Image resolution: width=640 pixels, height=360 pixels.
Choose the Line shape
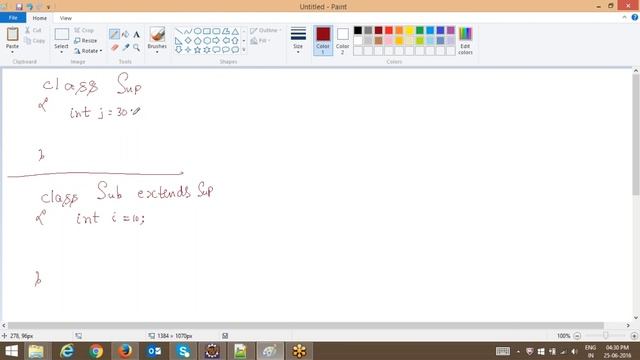[x=179, y=31]
